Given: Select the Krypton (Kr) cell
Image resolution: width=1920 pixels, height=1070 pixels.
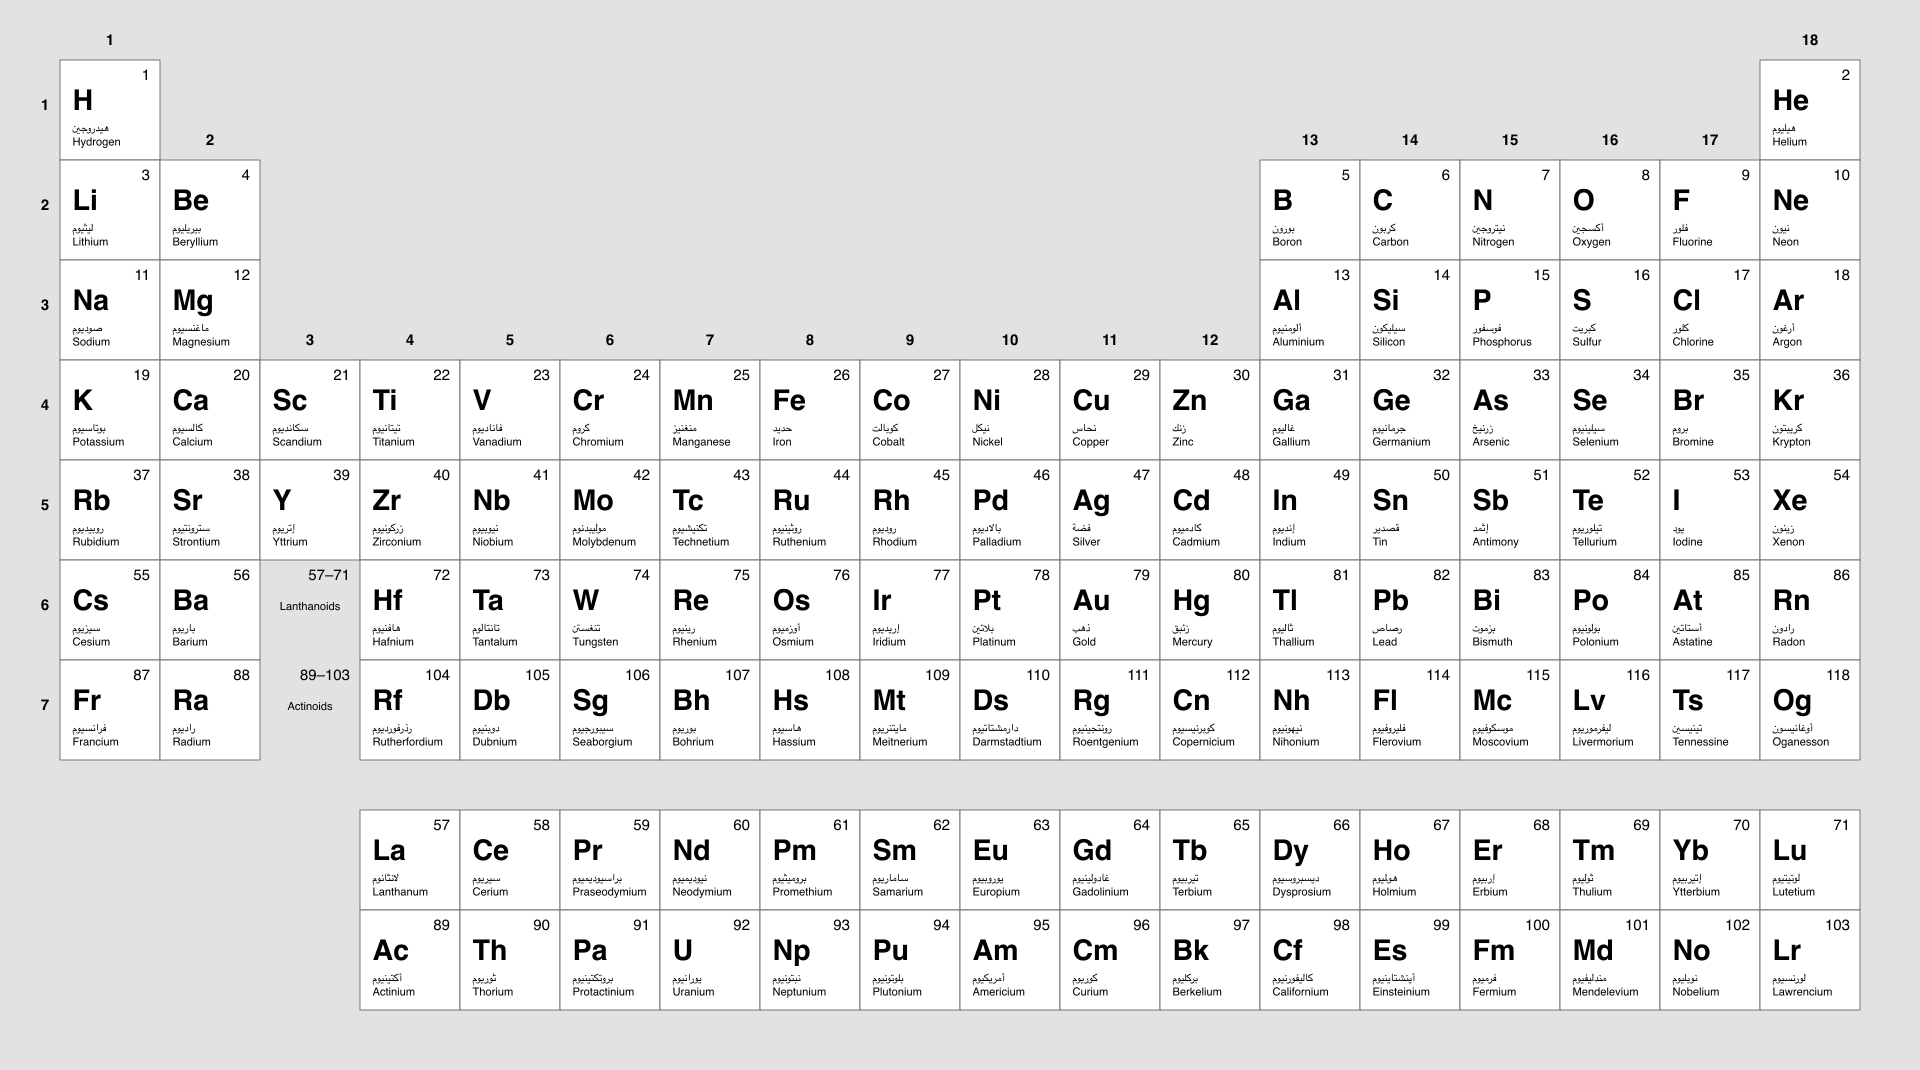Looking at the screenshot, I should pyautogui.click(x=1810, y=410).
